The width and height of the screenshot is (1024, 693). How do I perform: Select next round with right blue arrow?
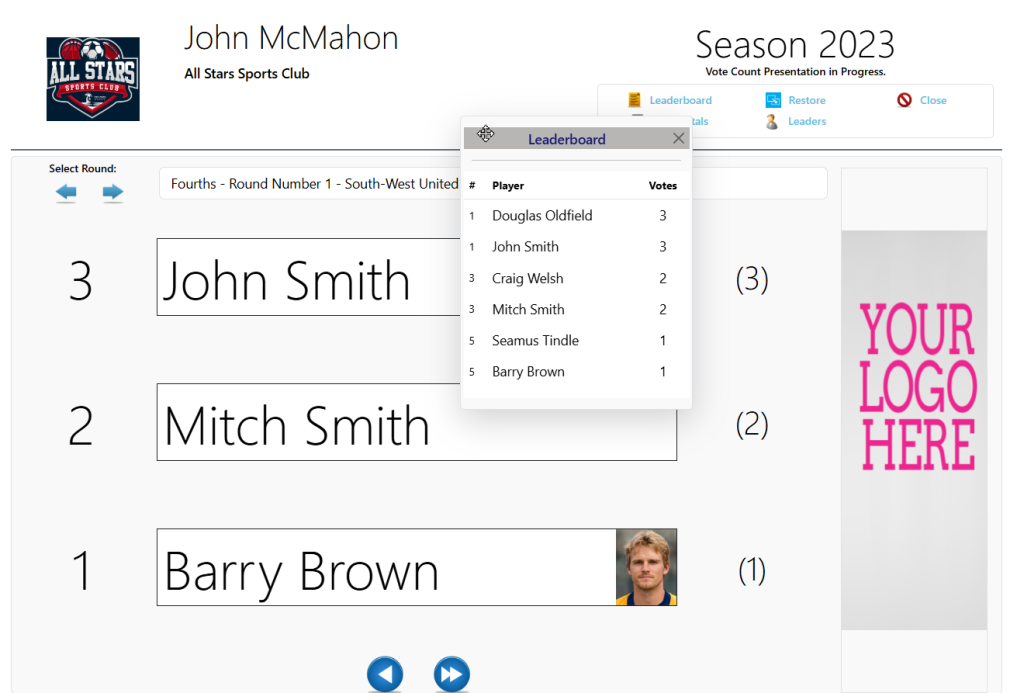[x=112, y=192]
